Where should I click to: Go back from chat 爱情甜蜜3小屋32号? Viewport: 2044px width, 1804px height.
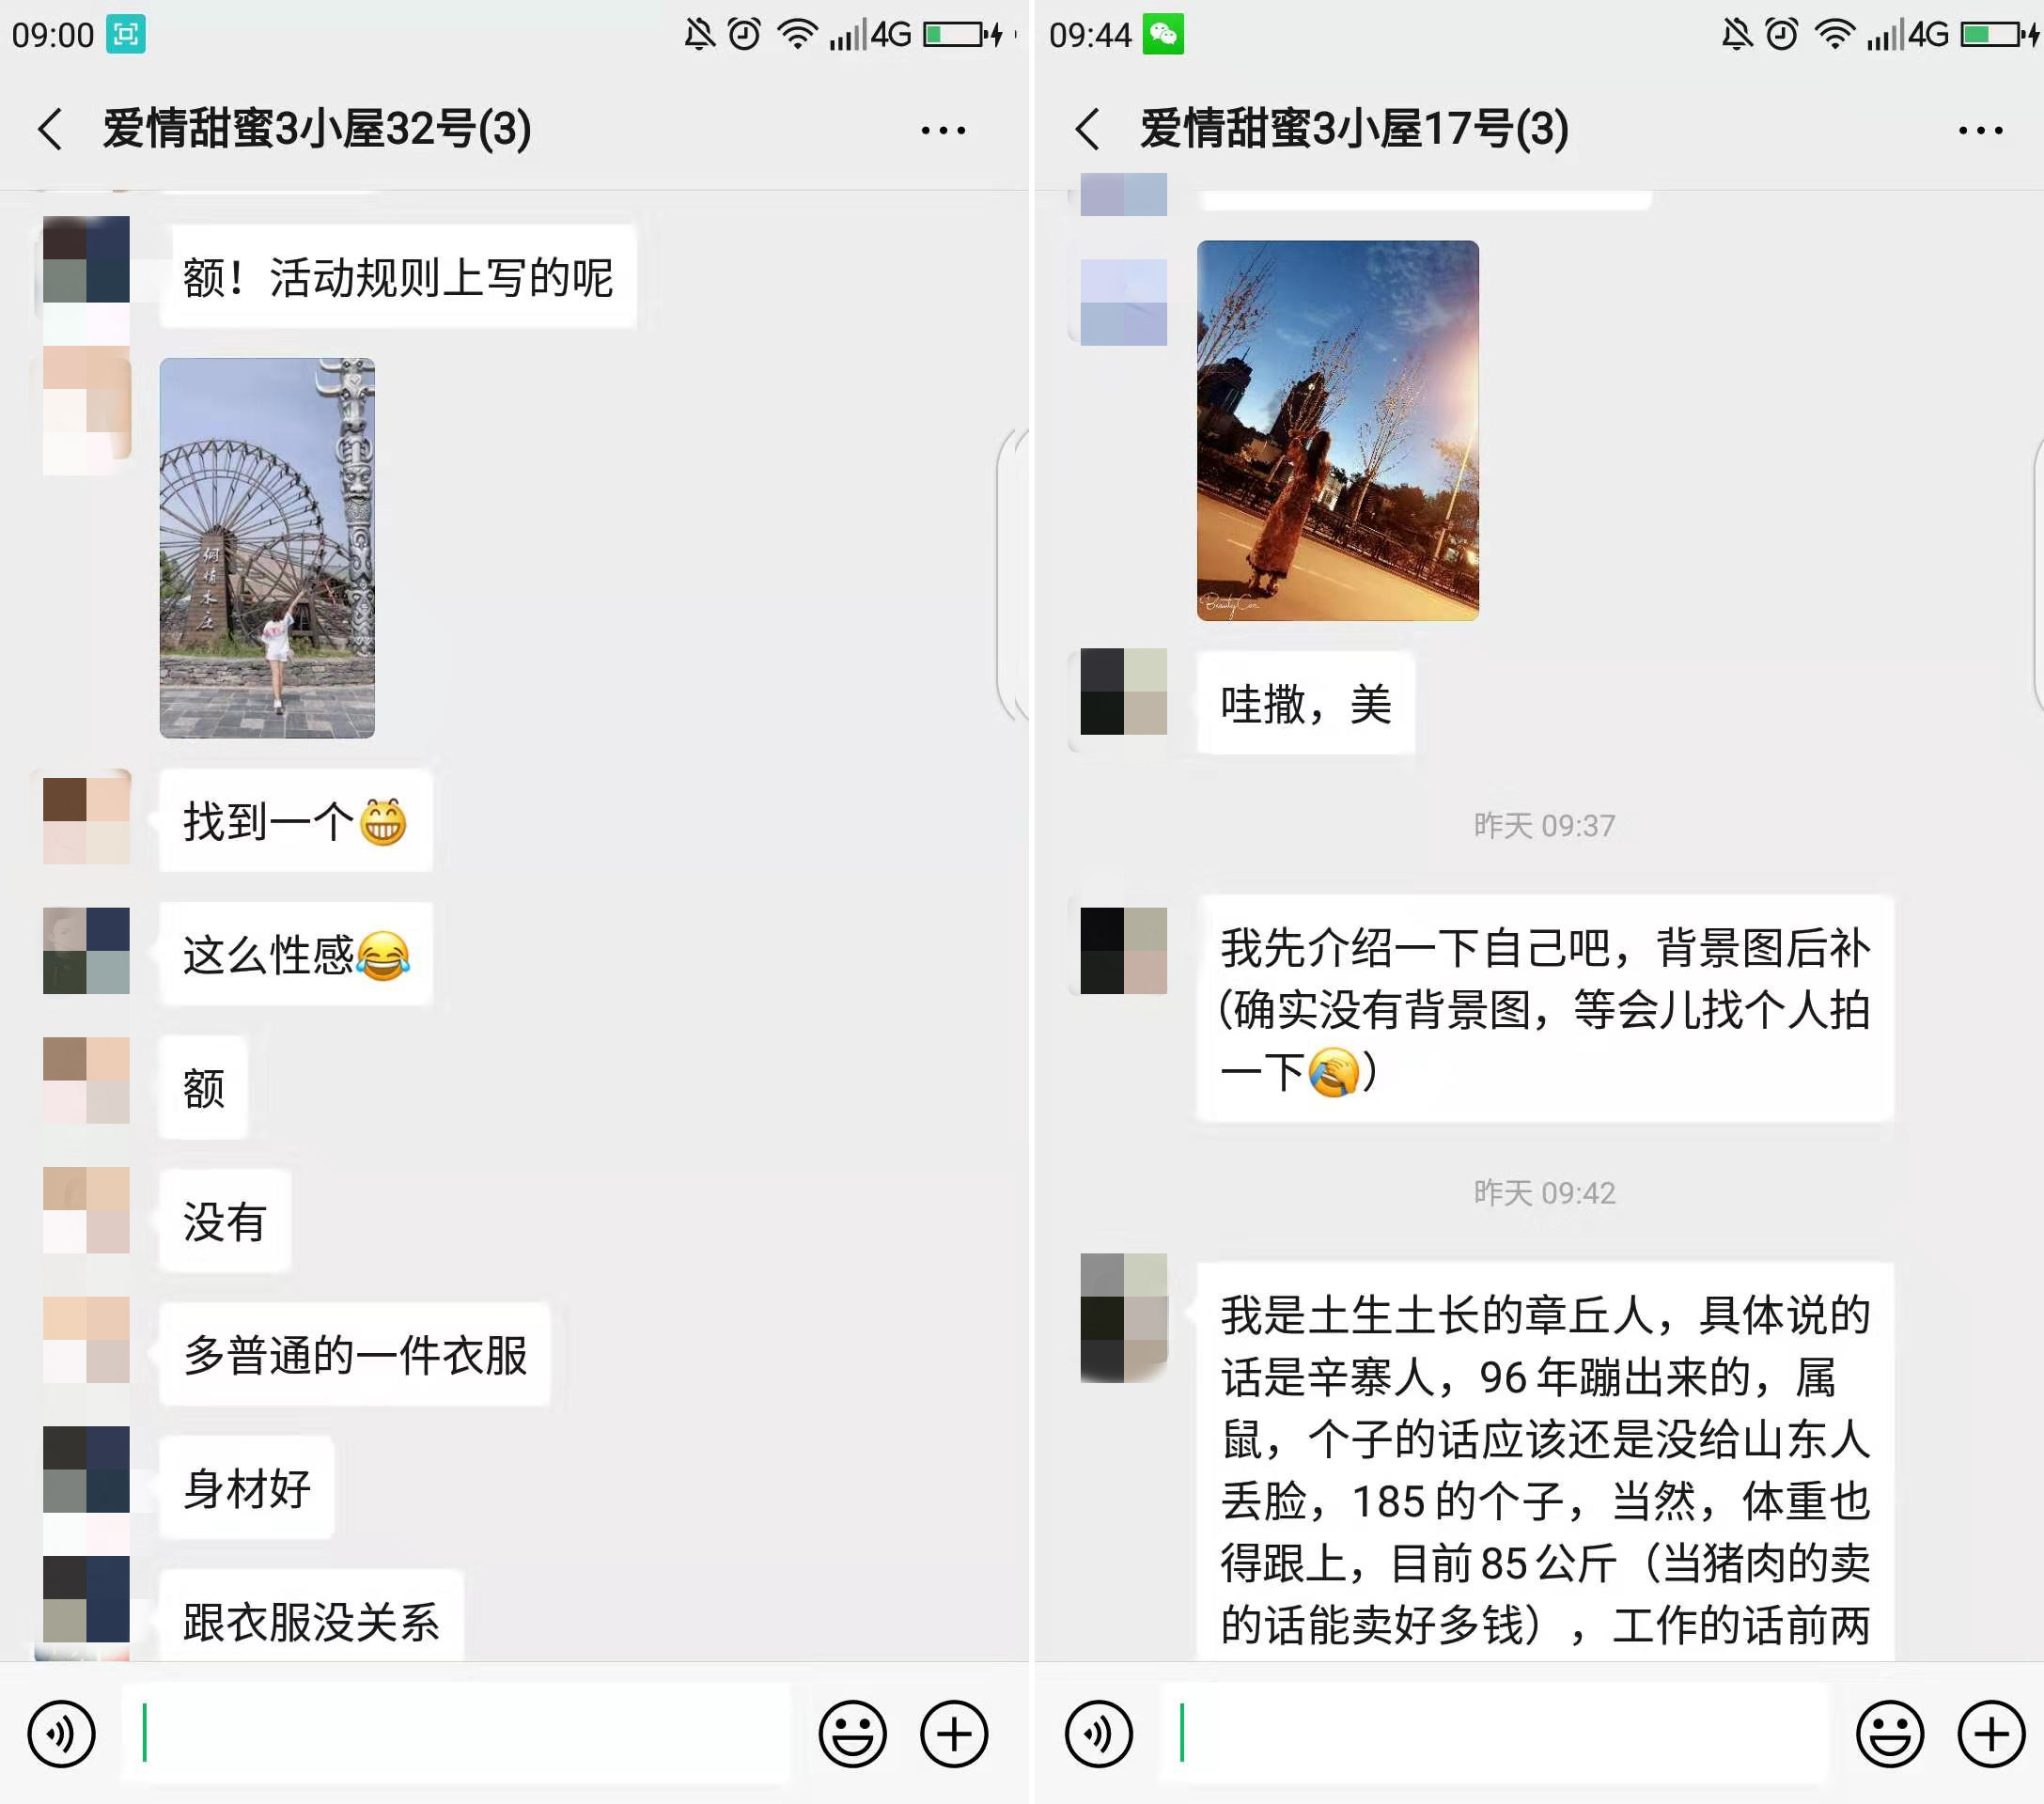(x=51, y=130)
